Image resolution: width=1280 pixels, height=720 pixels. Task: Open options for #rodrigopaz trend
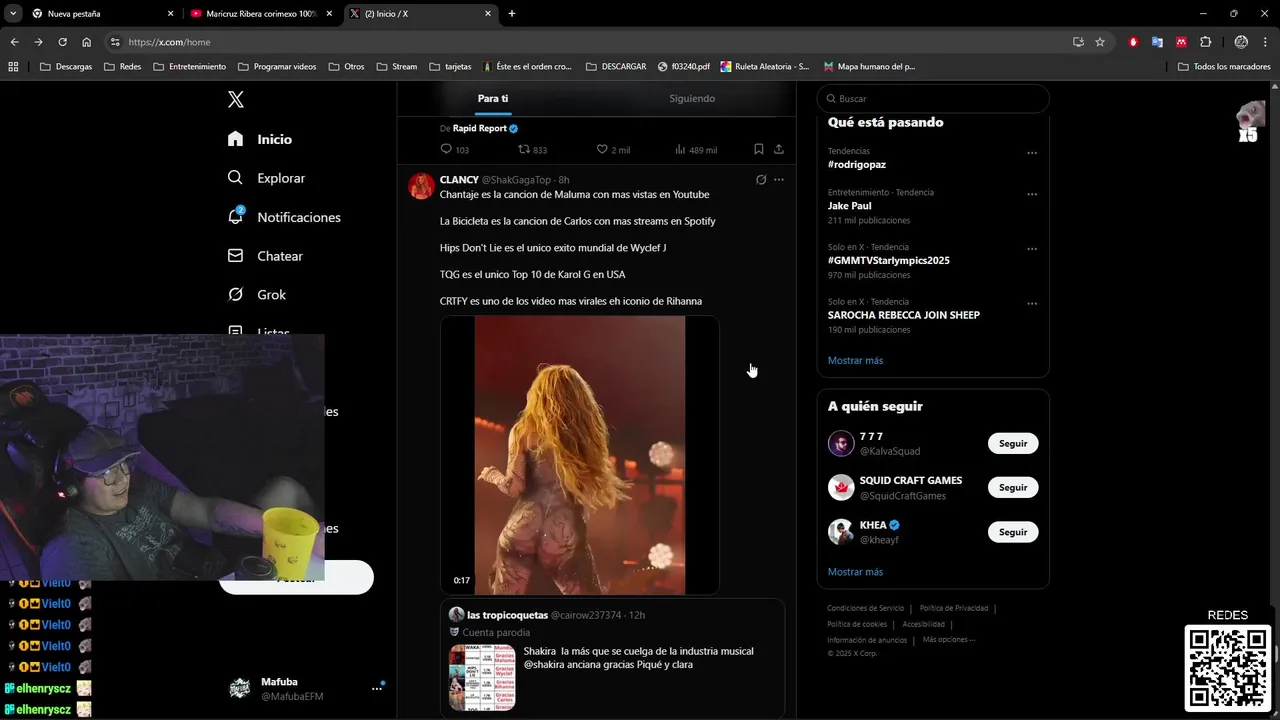point(1032,153)
